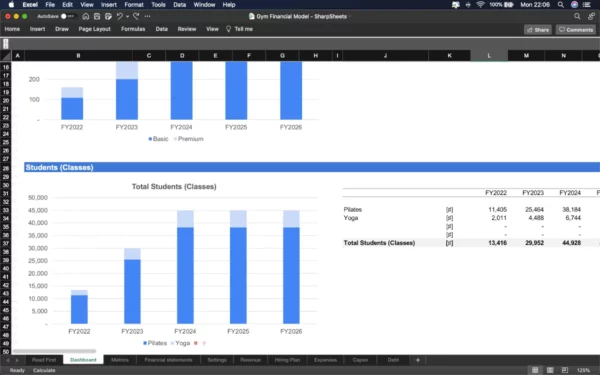Image resolution: width=600 pixels, height=375 pixels.
Task: Switch to Page Break Preview icon
Action: 564,370
